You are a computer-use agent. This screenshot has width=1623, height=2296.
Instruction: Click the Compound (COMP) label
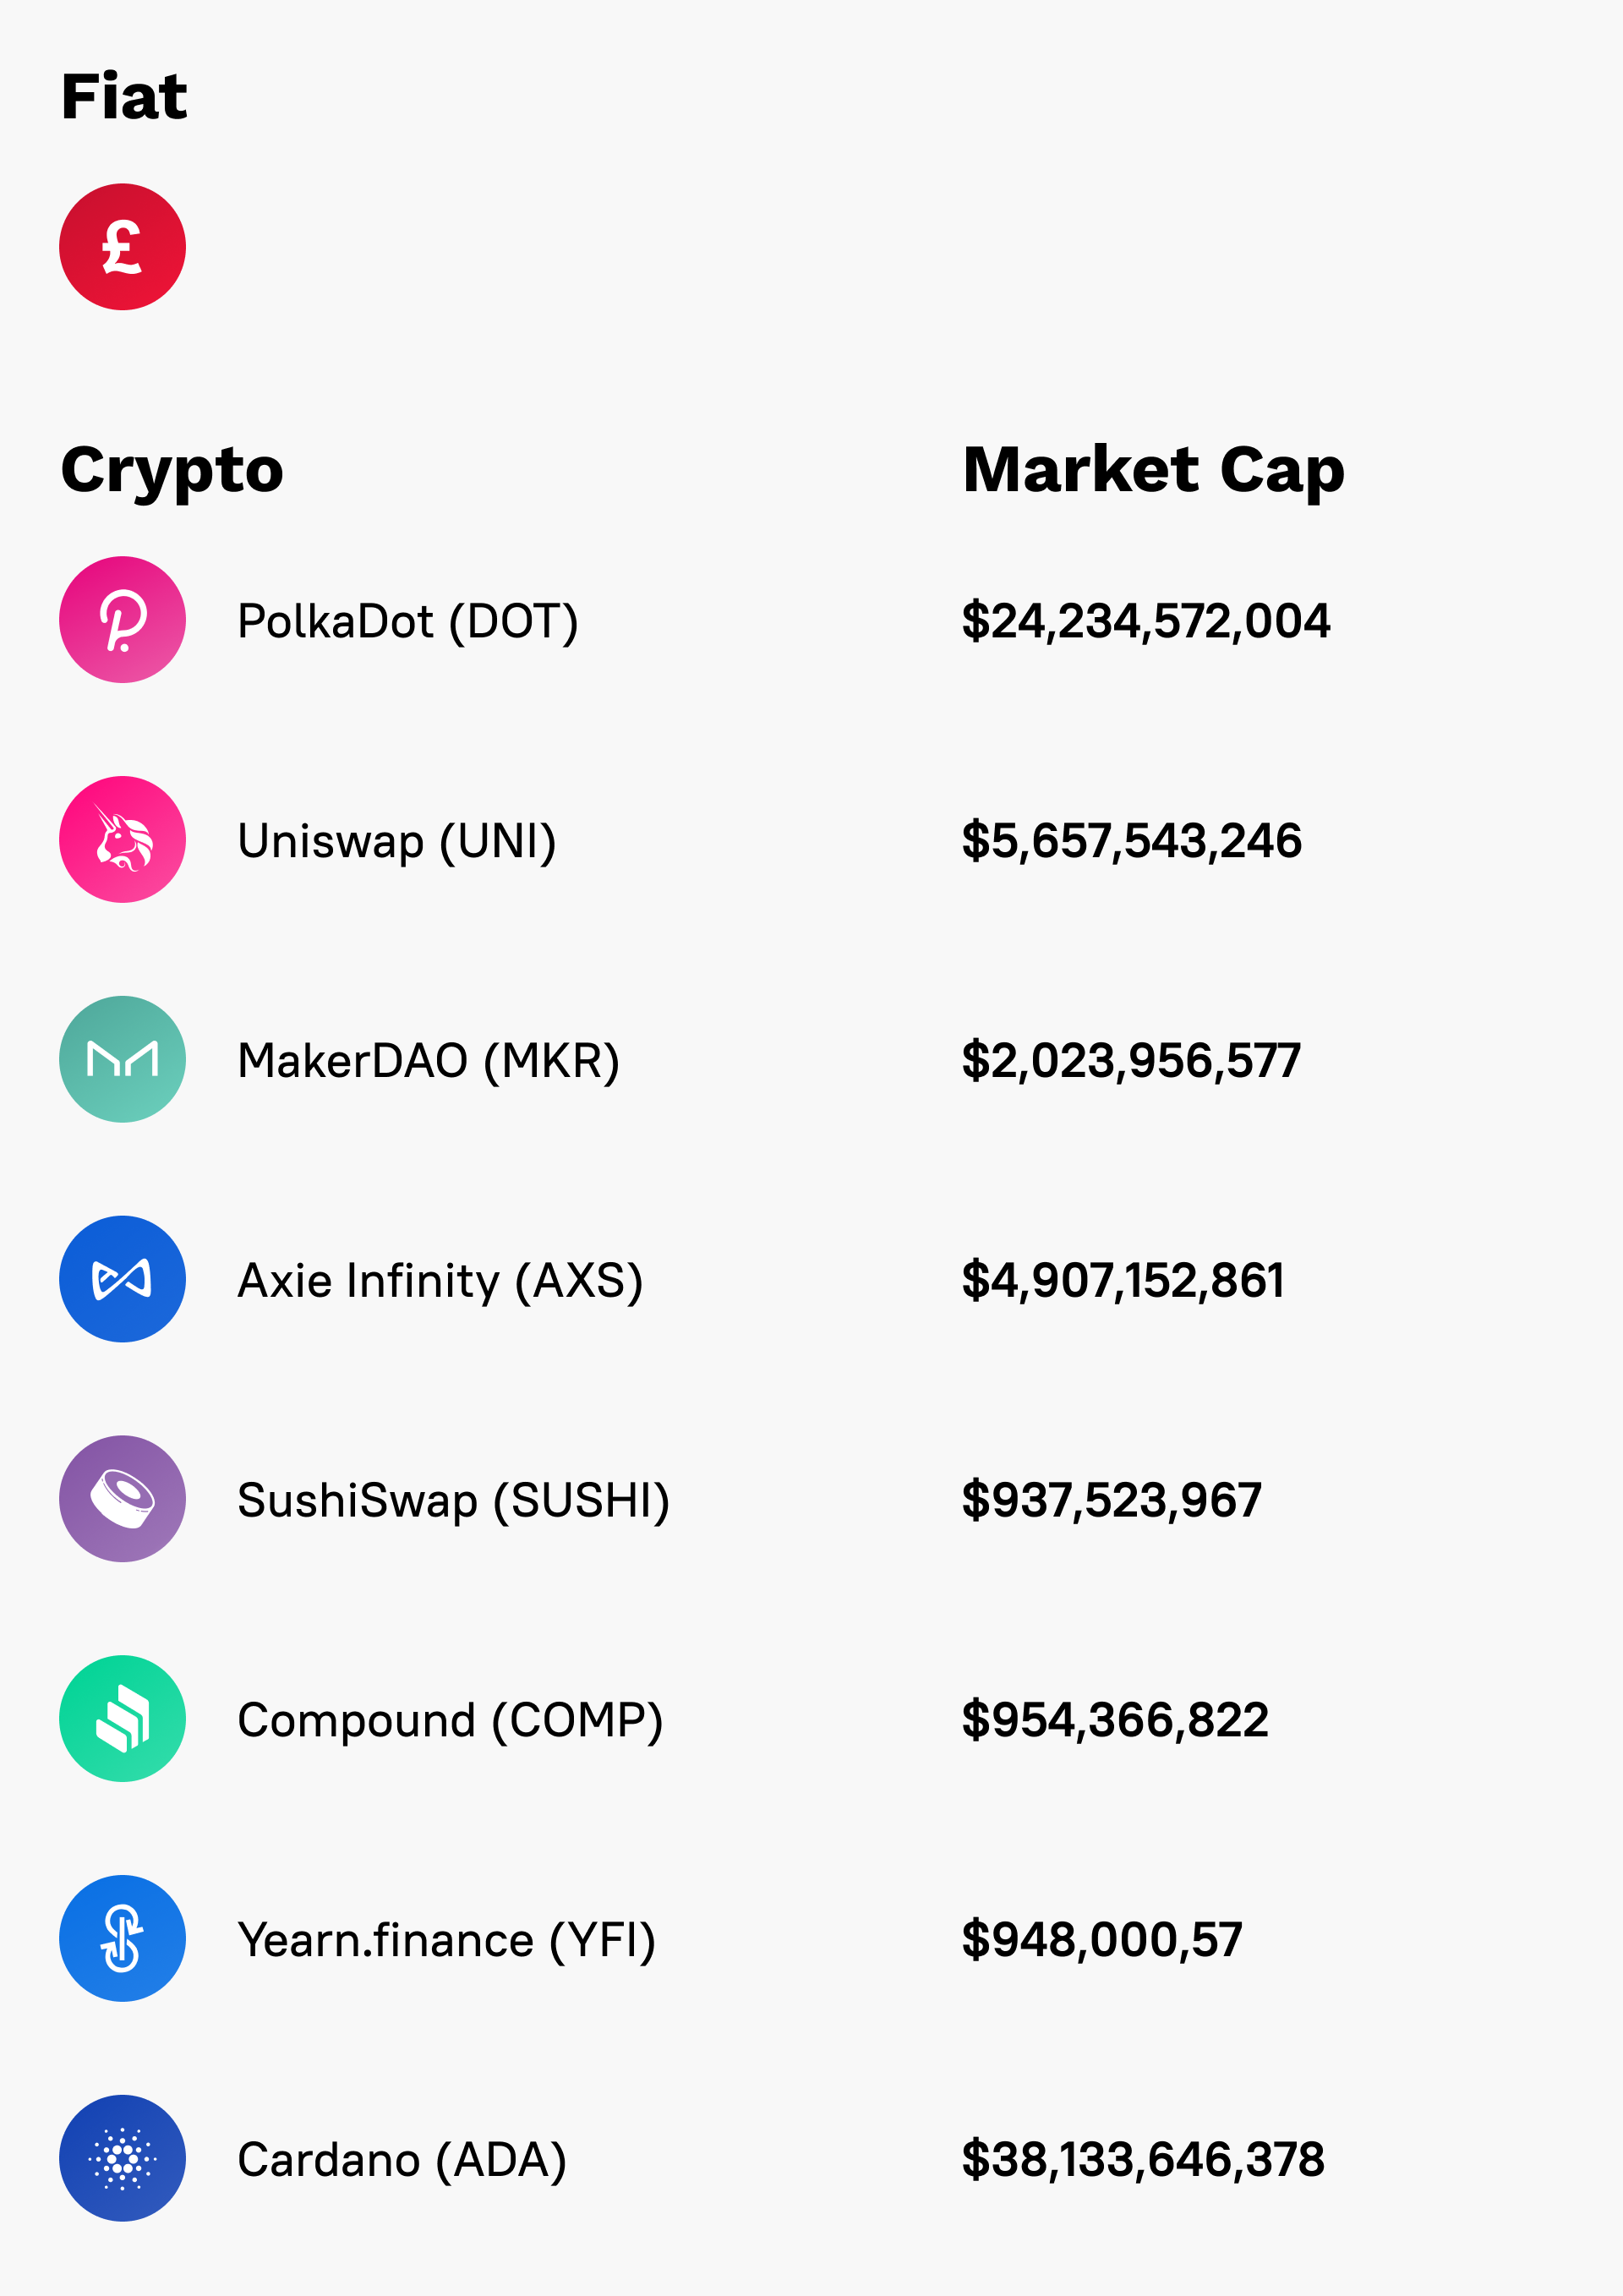click(451, 1721)
